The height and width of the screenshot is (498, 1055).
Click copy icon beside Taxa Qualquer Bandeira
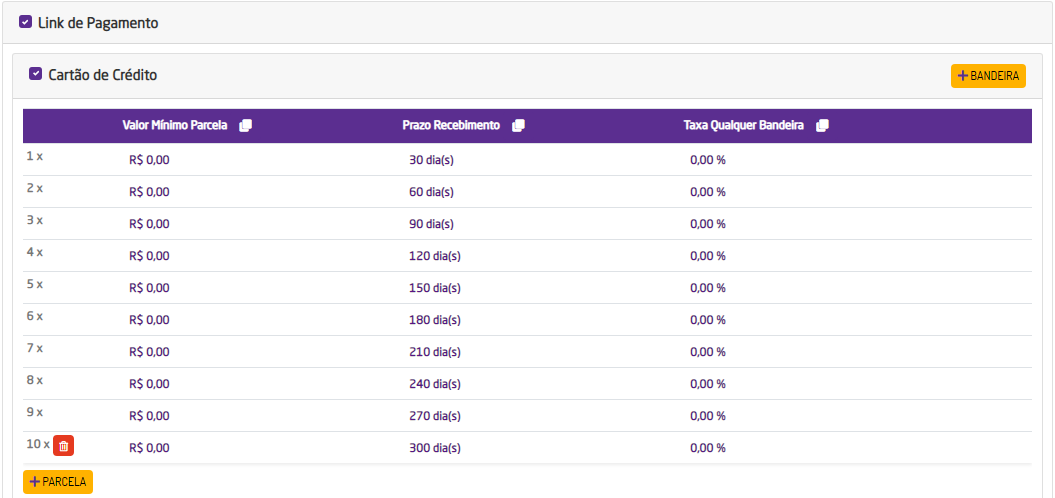coord(822,126)
